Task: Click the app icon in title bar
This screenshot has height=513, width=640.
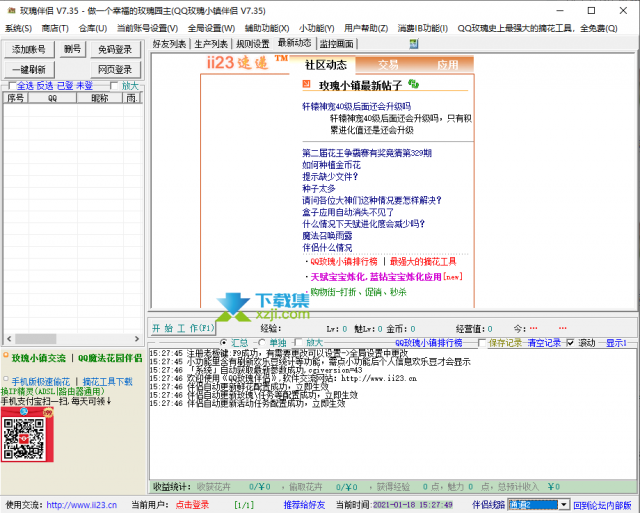Action: point(9,9)
